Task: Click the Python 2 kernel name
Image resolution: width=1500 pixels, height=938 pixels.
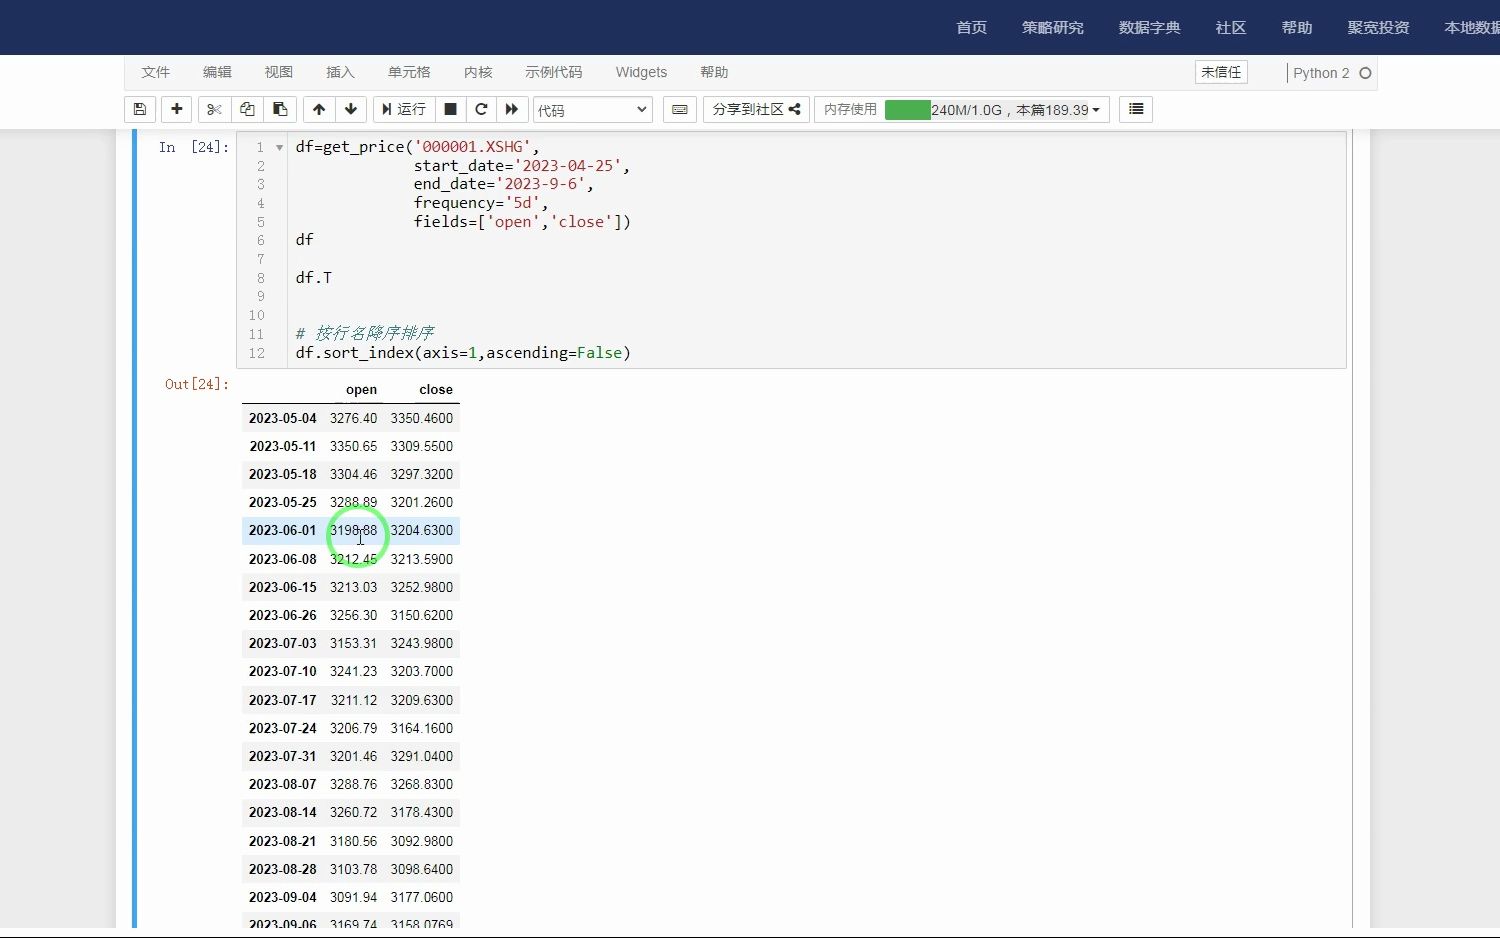Action: tap(1321, 73)
